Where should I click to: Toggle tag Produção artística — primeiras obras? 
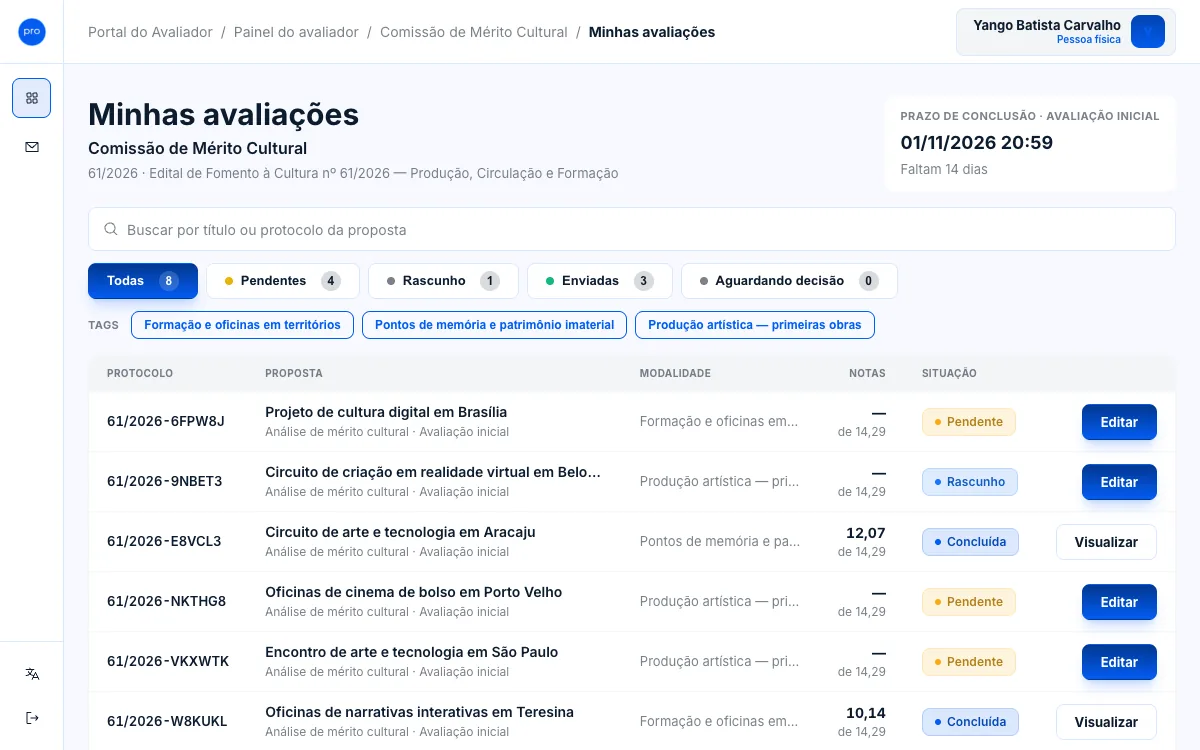tap(755, 325)
